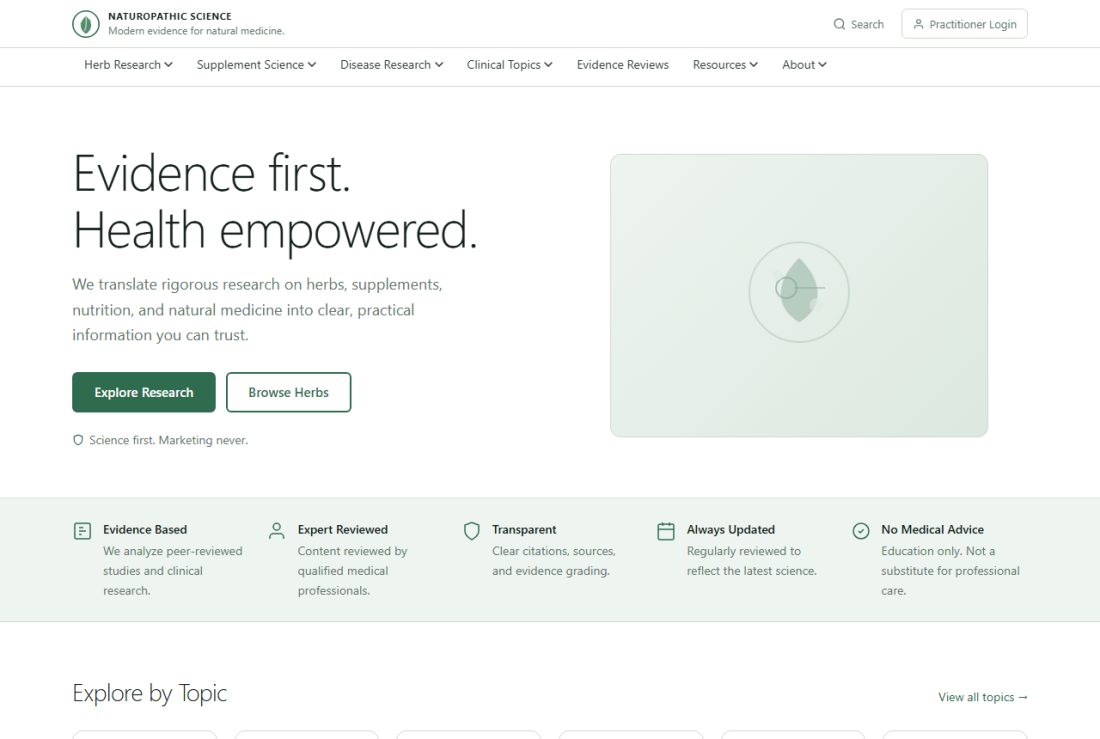Click the Explore Research button

click(144, 392)
